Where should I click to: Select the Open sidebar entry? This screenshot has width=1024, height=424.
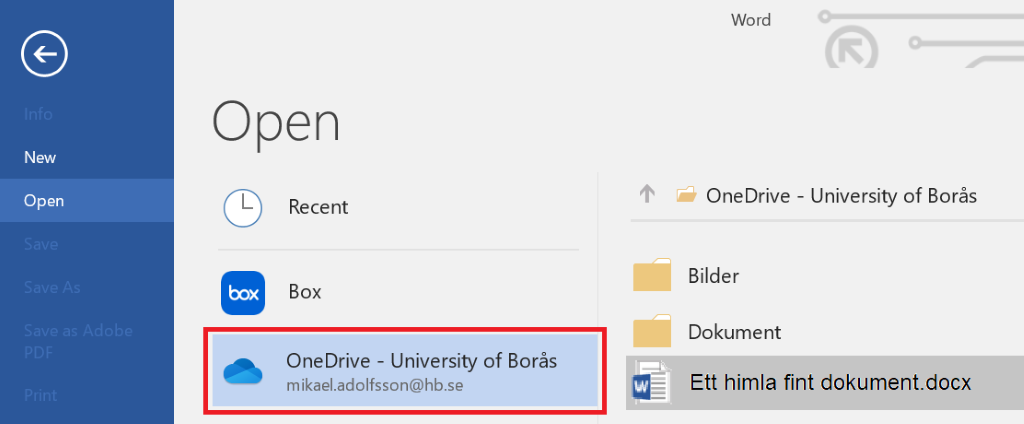tap(44, 201)
